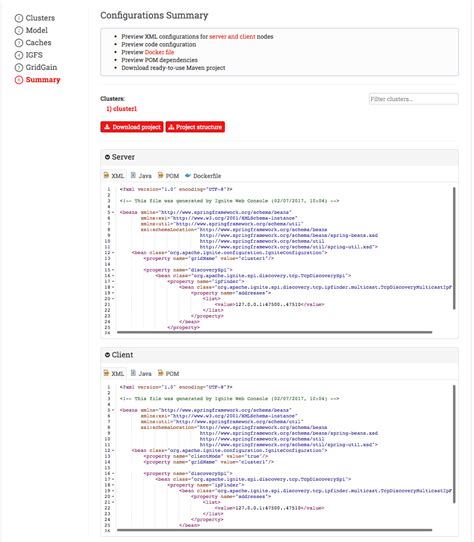474x542 pixels.
Task: Open the Project structure view
Action: point(195,127)
